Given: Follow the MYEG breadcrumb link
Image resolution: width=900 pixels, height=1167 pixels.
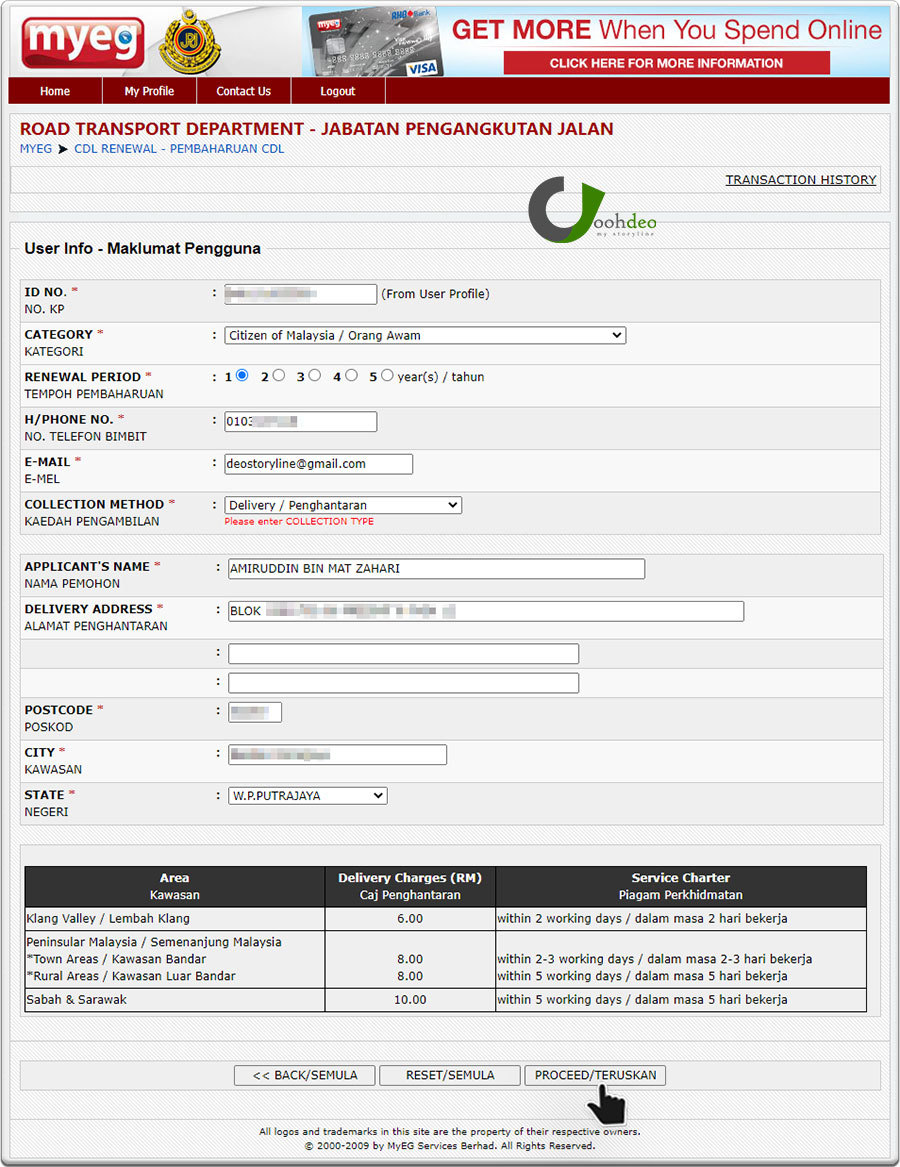Looking at the screenshot, I should (x=36, y=149).
